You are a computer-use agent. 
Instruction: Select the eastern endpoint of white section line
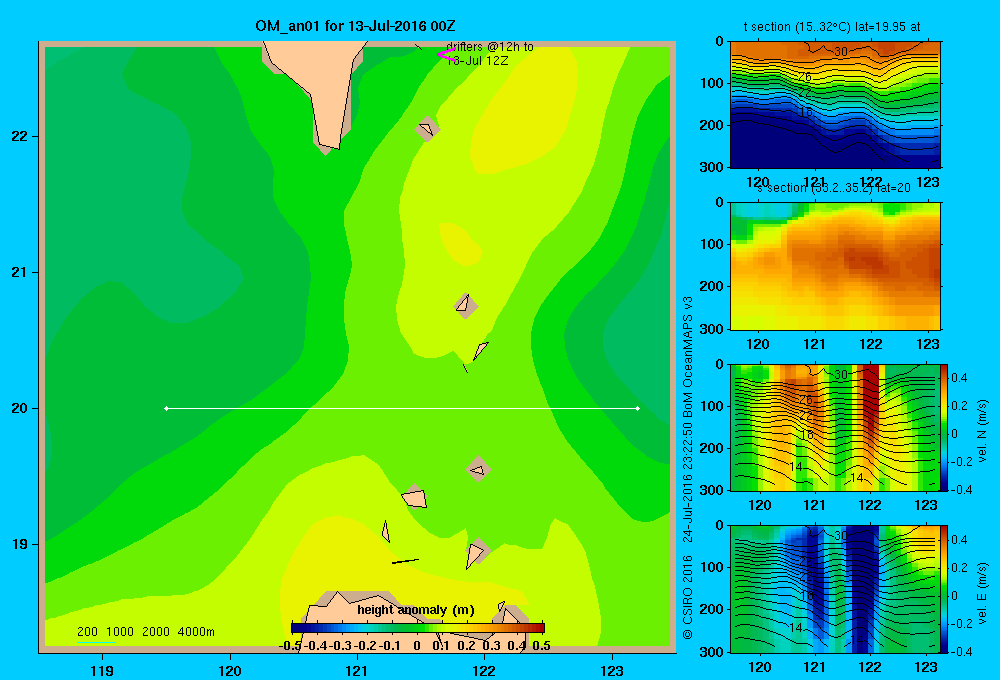[x=638, y=408]
